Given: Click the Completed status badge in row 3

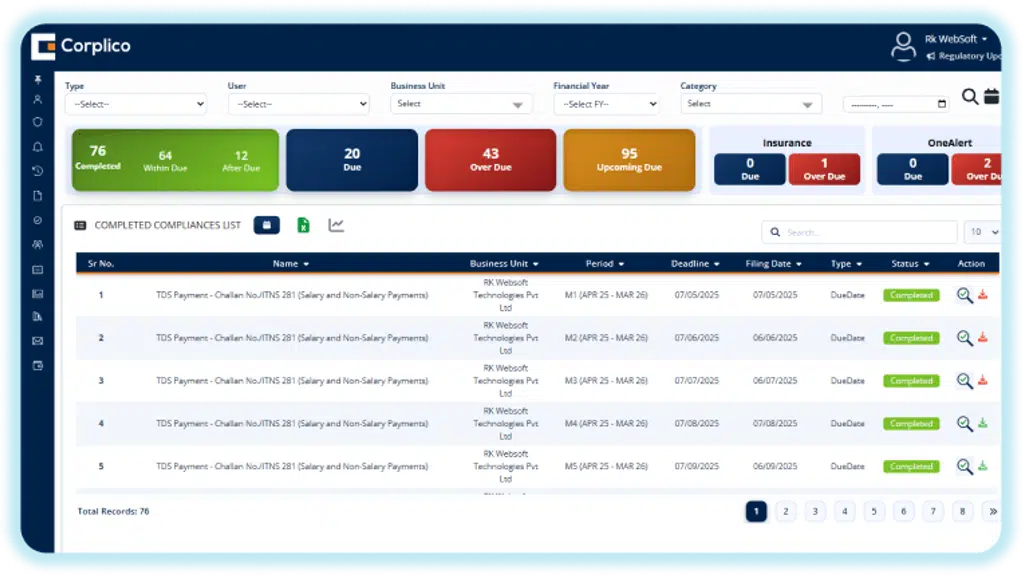Looking at the screenshot, I should pyautogui.click(x=911, y=381).
